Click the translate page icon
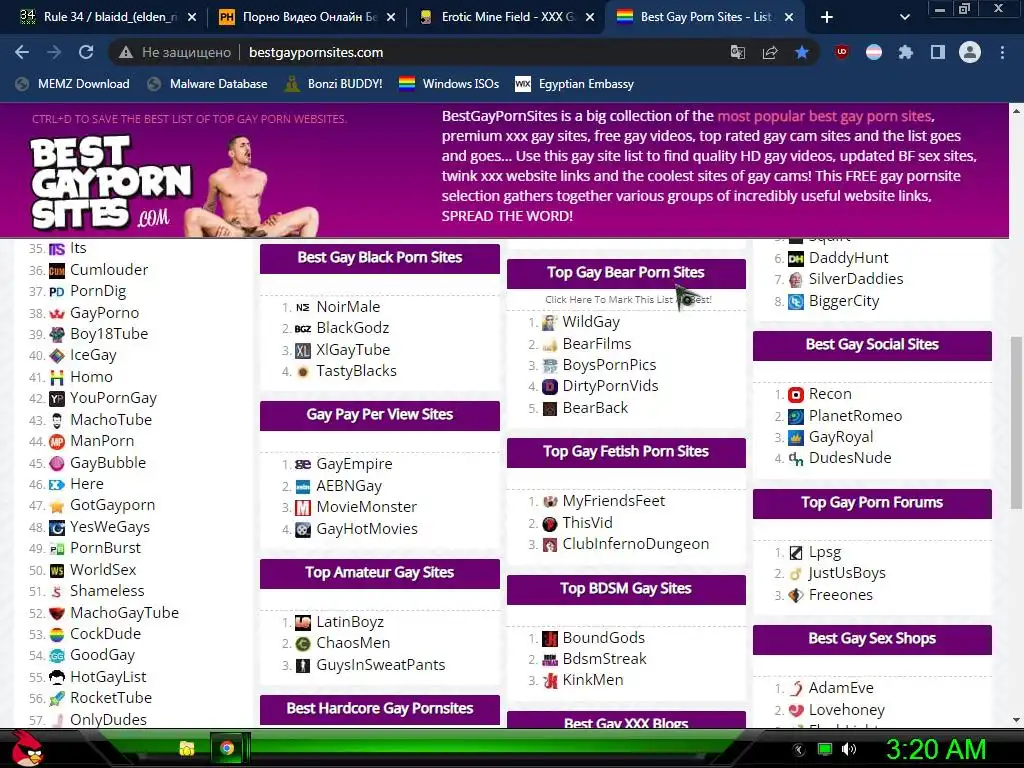 [x=738, y=52]
